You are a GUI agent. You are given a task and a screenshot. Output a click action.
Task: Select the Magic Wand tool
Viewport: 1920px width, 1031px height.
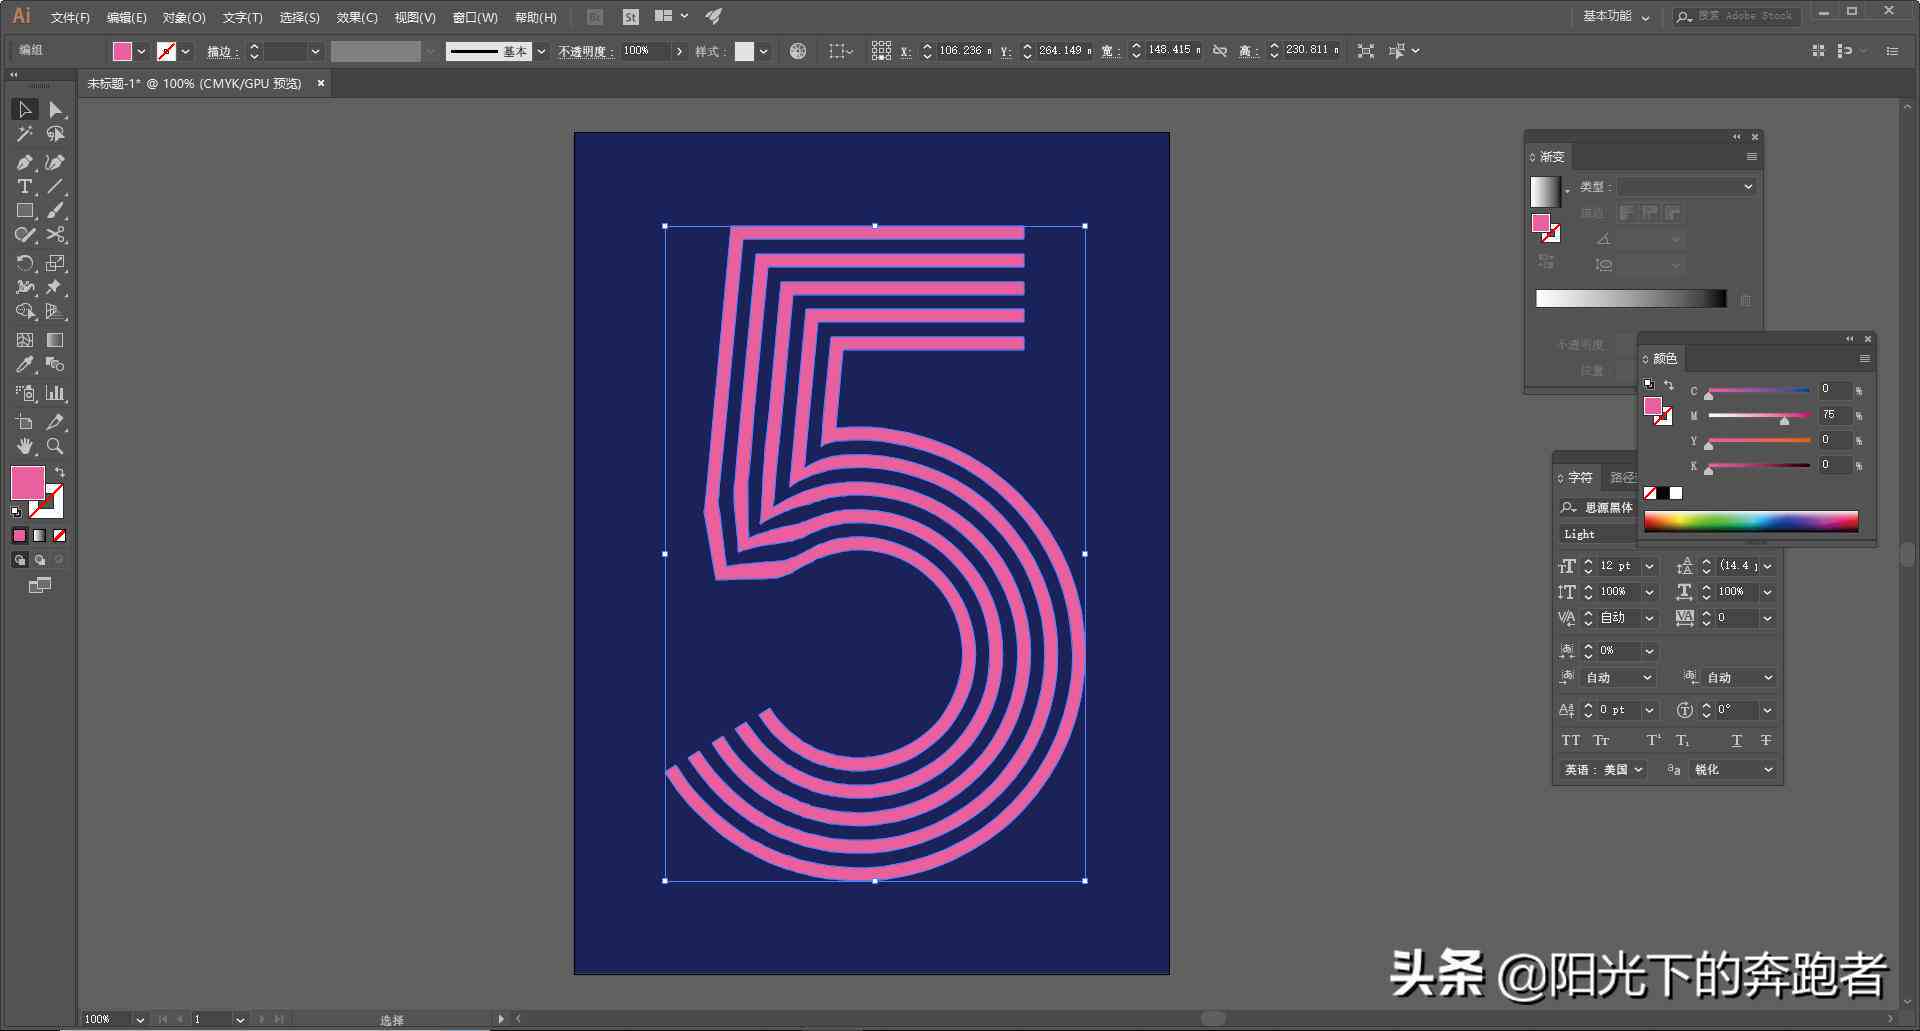click(x=25, y=134)
